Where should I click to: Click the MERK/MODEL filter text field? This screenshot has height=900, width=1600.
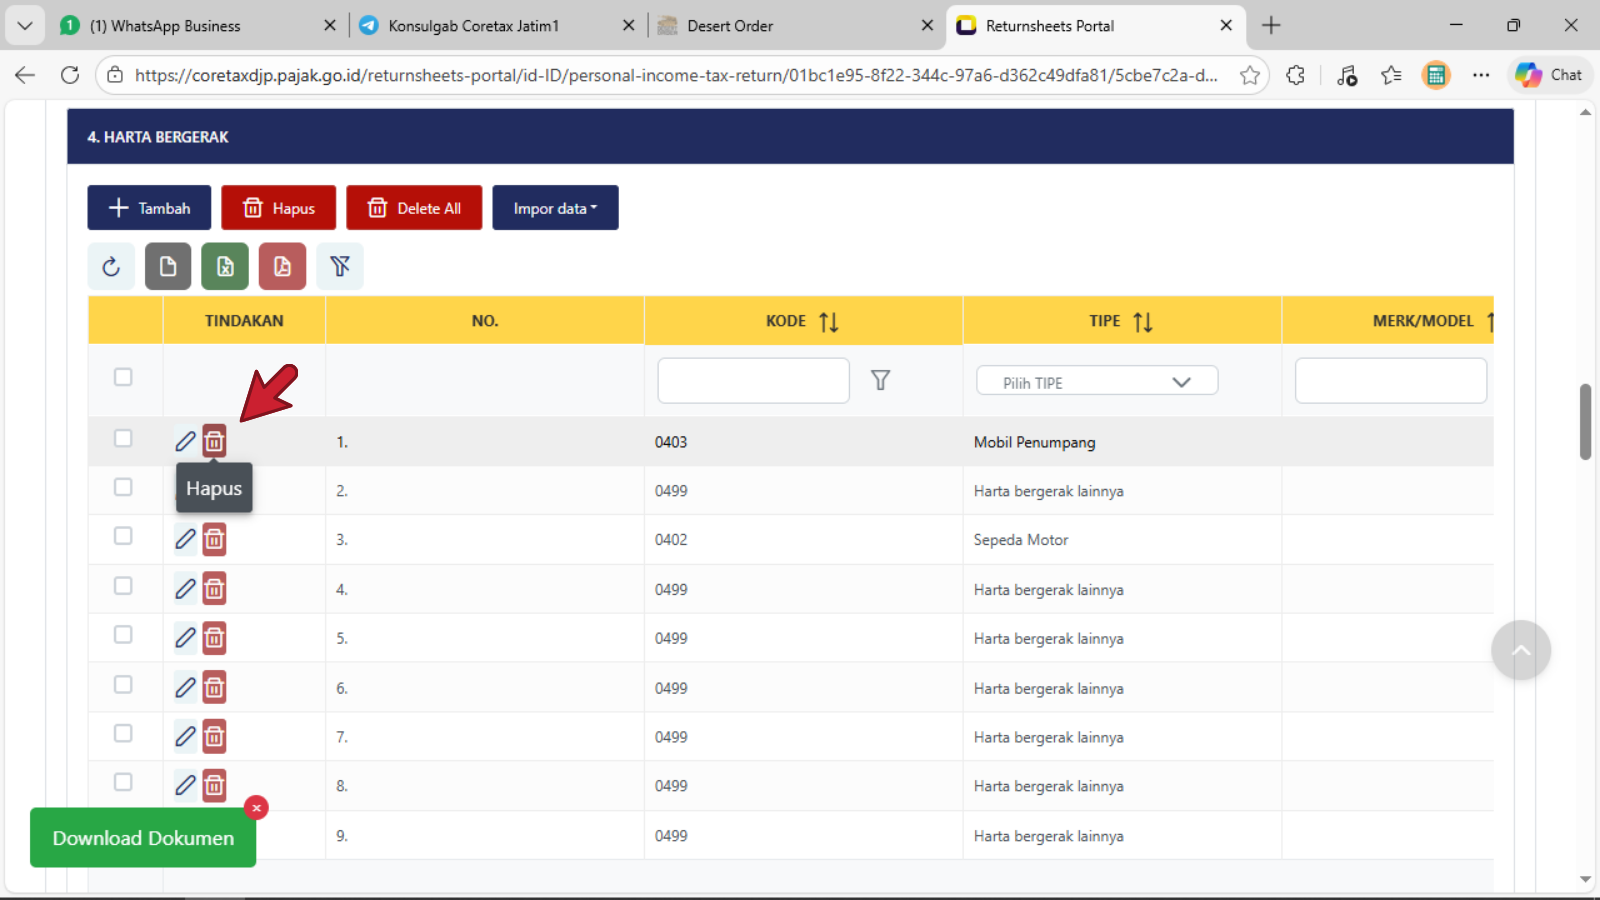(x=1390, y=381)
